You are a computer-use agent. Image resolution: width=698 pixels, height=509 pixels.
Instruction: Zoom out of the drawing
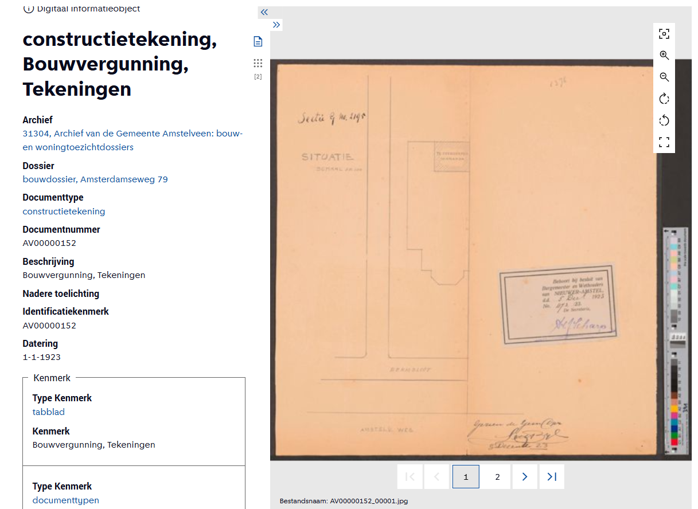coord(664,77)
